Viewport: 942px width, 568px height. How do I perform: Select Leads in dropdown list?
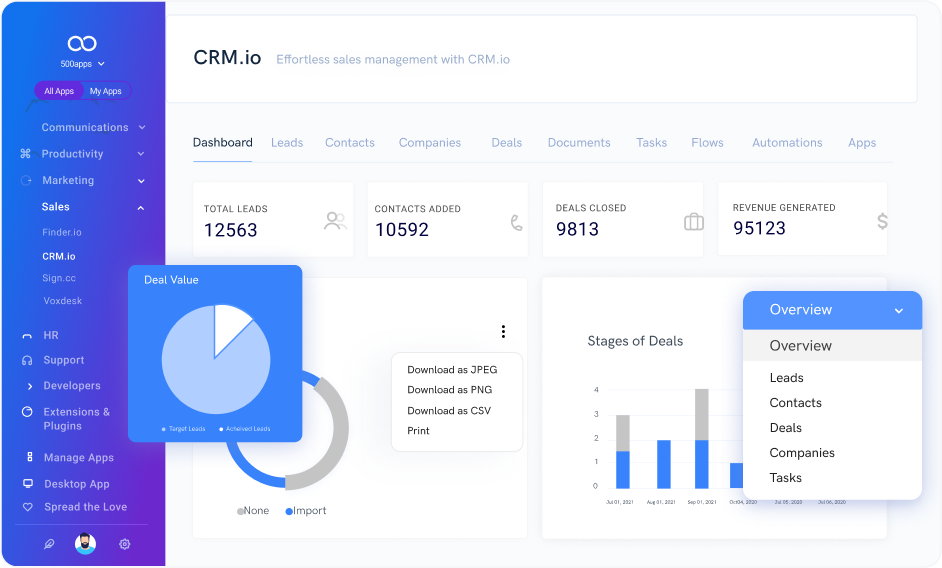pyautogui.click(x=786, y=377)
